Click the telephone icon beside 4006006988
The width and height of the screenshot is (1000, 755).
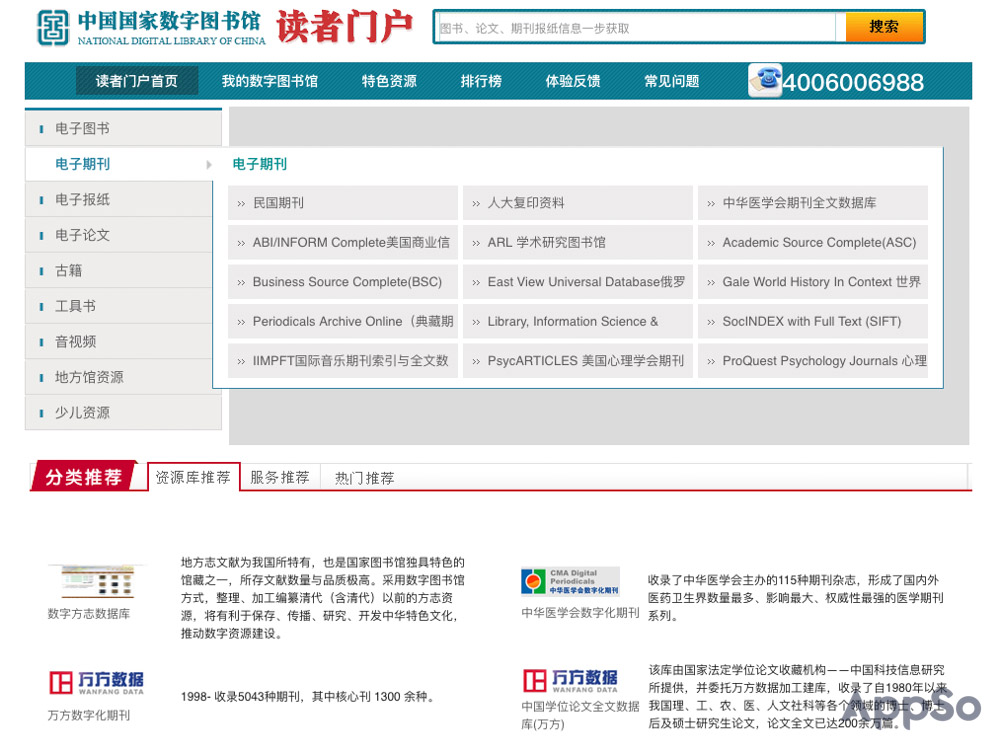[x=764, y=80]
